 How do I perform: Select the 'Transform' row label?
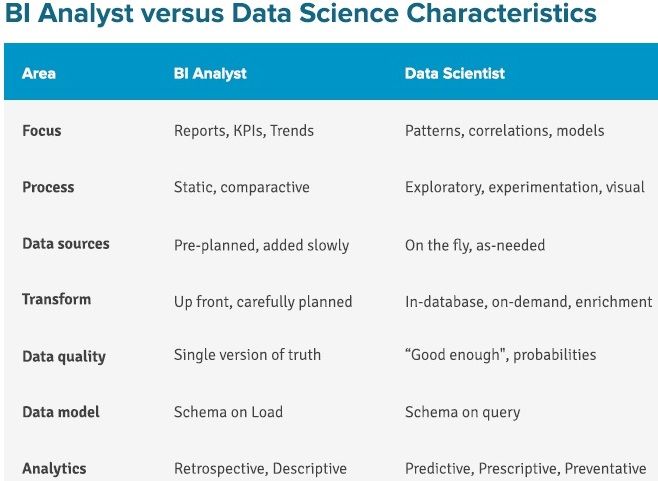56,299
